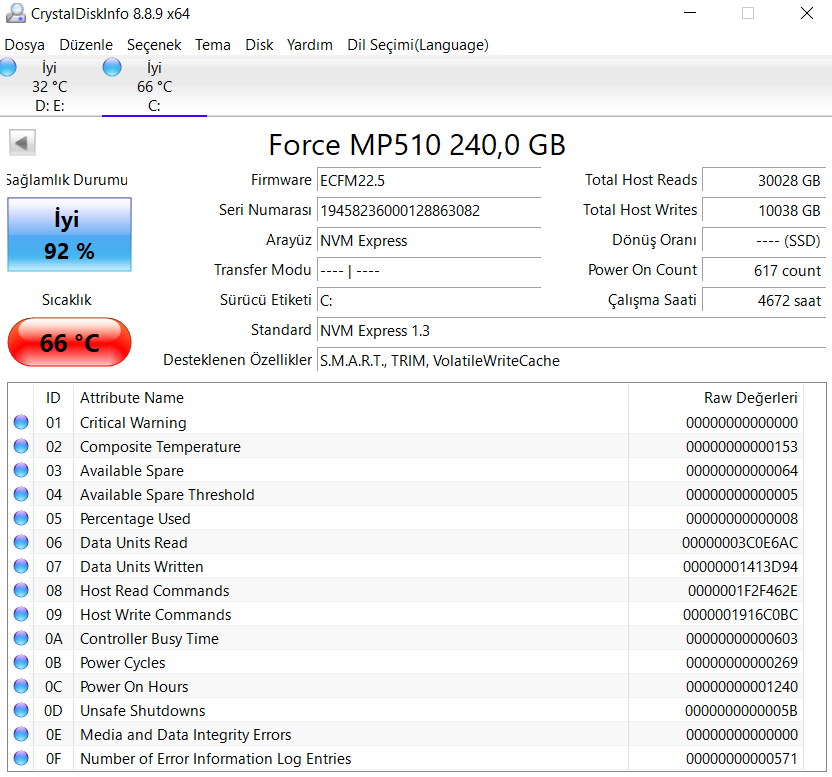Click the blue dot beside Percentage Used
This screenshot has width=832, height=777.
(x=21, y=518)
